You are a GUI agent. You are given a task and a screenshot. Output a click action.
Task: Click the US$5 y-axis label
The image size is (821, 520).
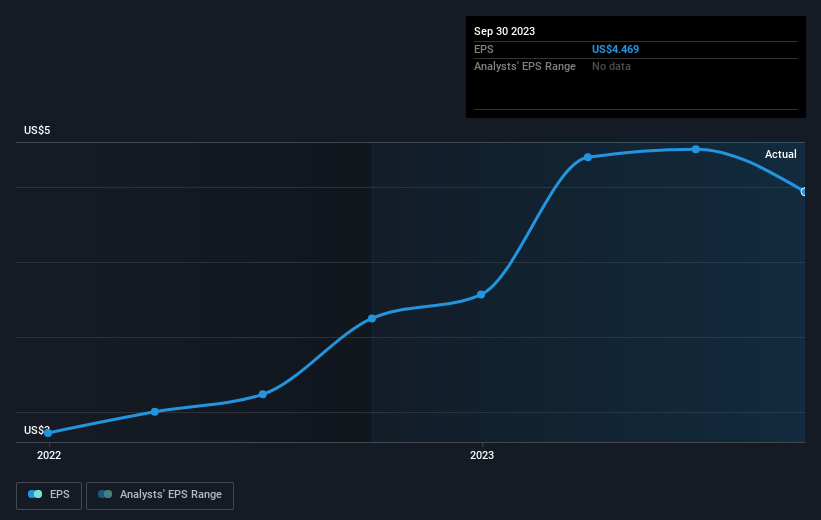[37, 130]
